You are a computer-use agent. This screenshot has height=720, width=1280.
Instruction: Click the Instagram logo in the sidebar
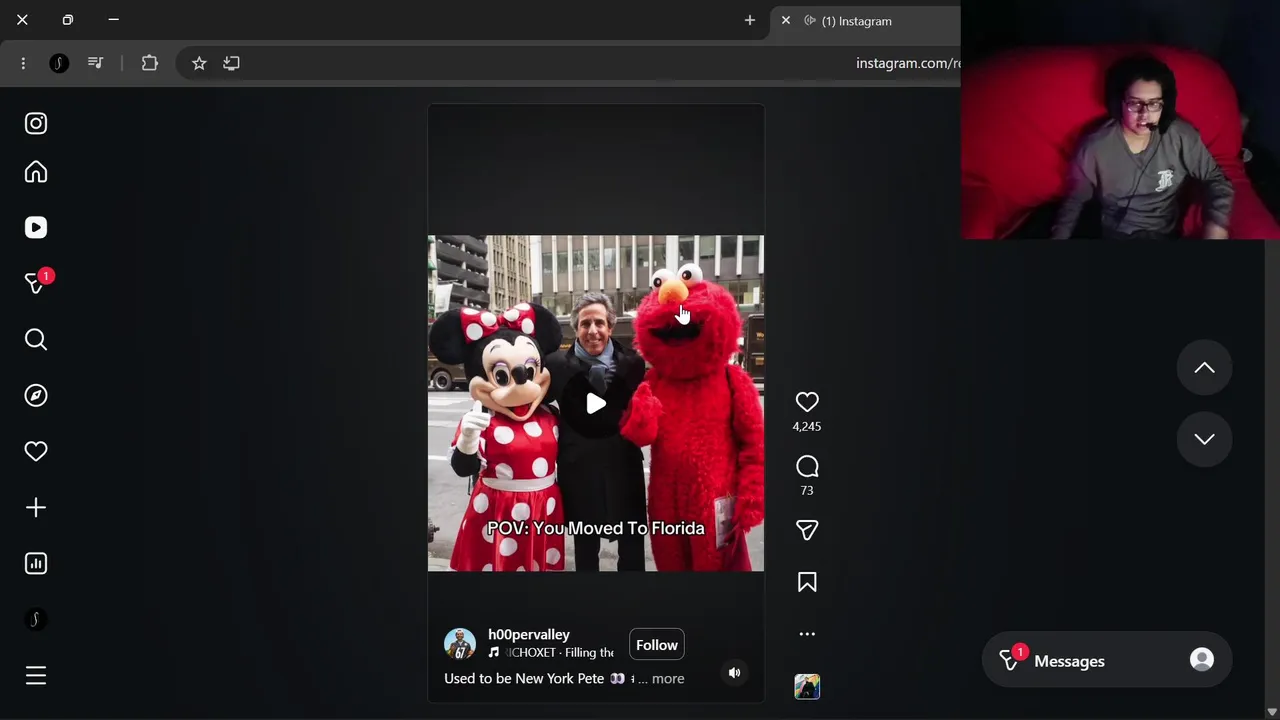point(36,124)
